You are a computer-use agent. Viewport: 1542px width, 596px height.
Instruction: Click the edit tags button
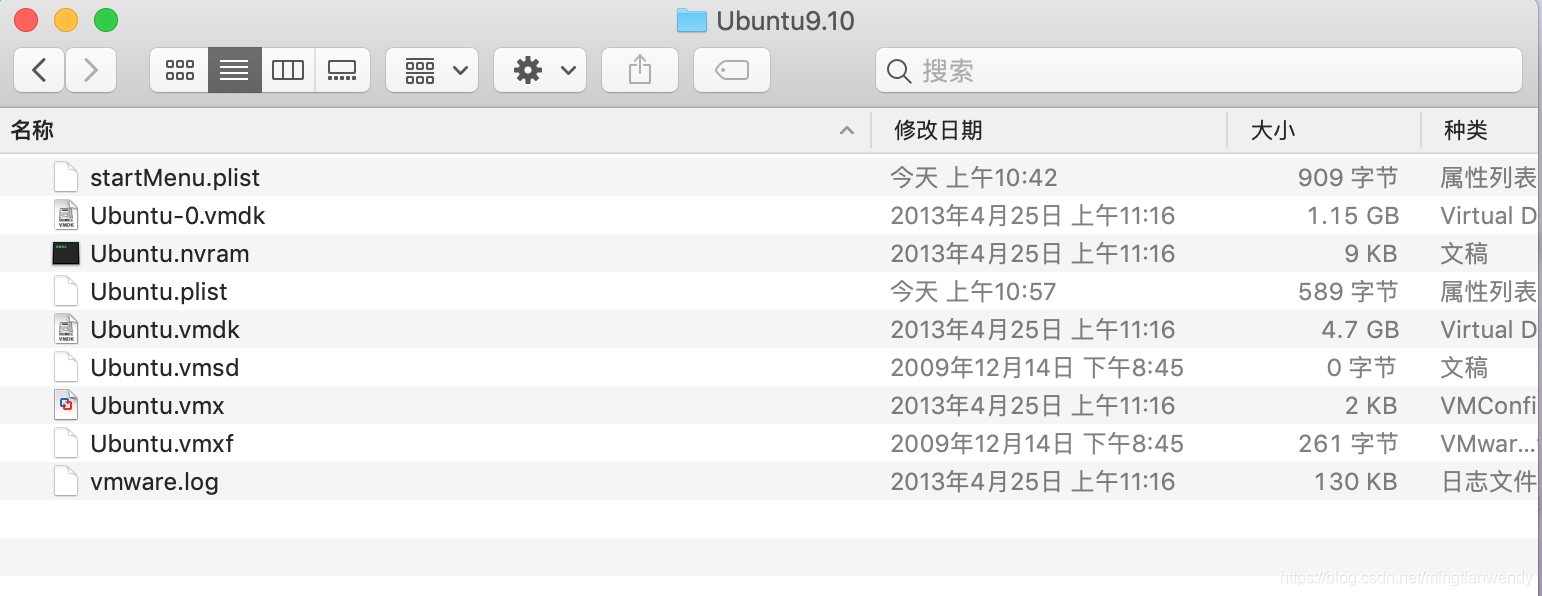[732, 70]
